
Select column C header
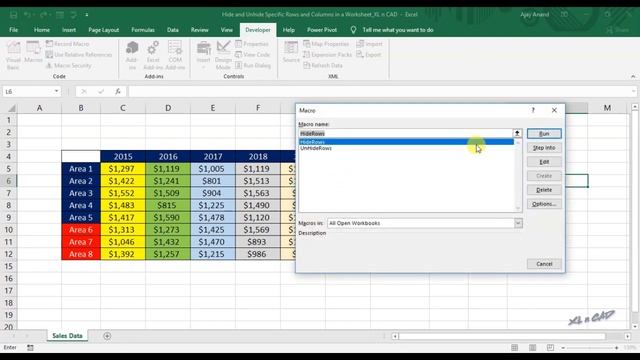tap(123, 108)
